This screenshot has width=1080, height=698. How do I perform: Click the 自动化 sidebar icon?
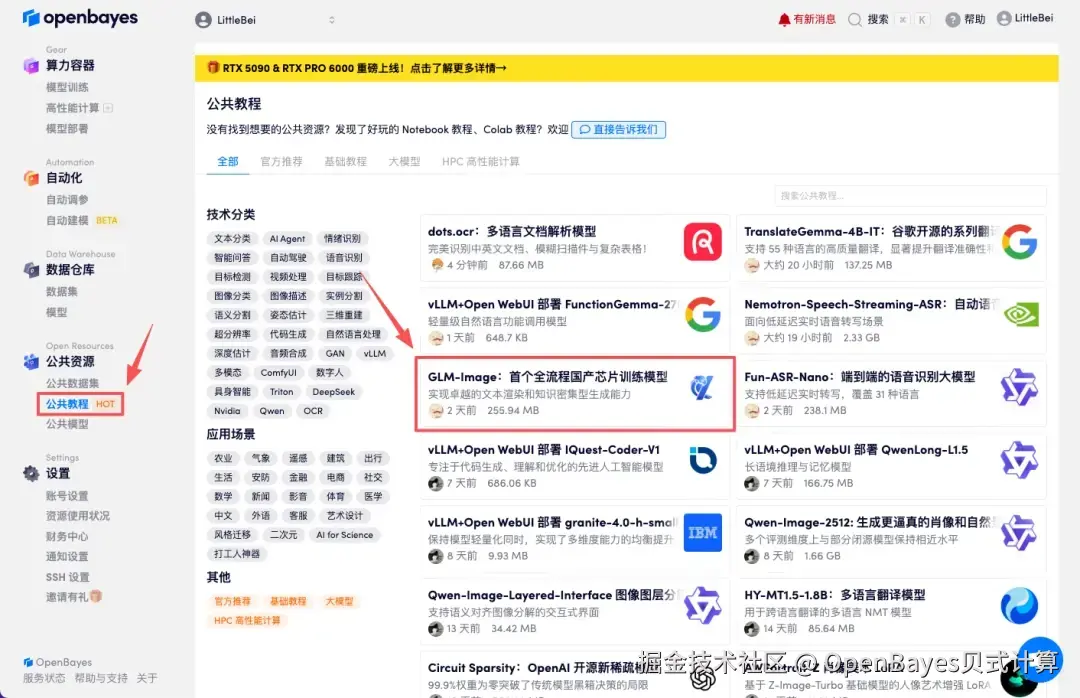(x=31, y=178)
